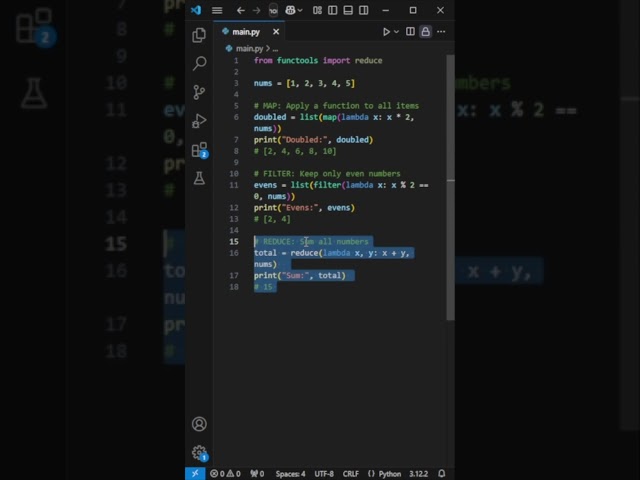Open the Source Control view

[x=199, y=92]
